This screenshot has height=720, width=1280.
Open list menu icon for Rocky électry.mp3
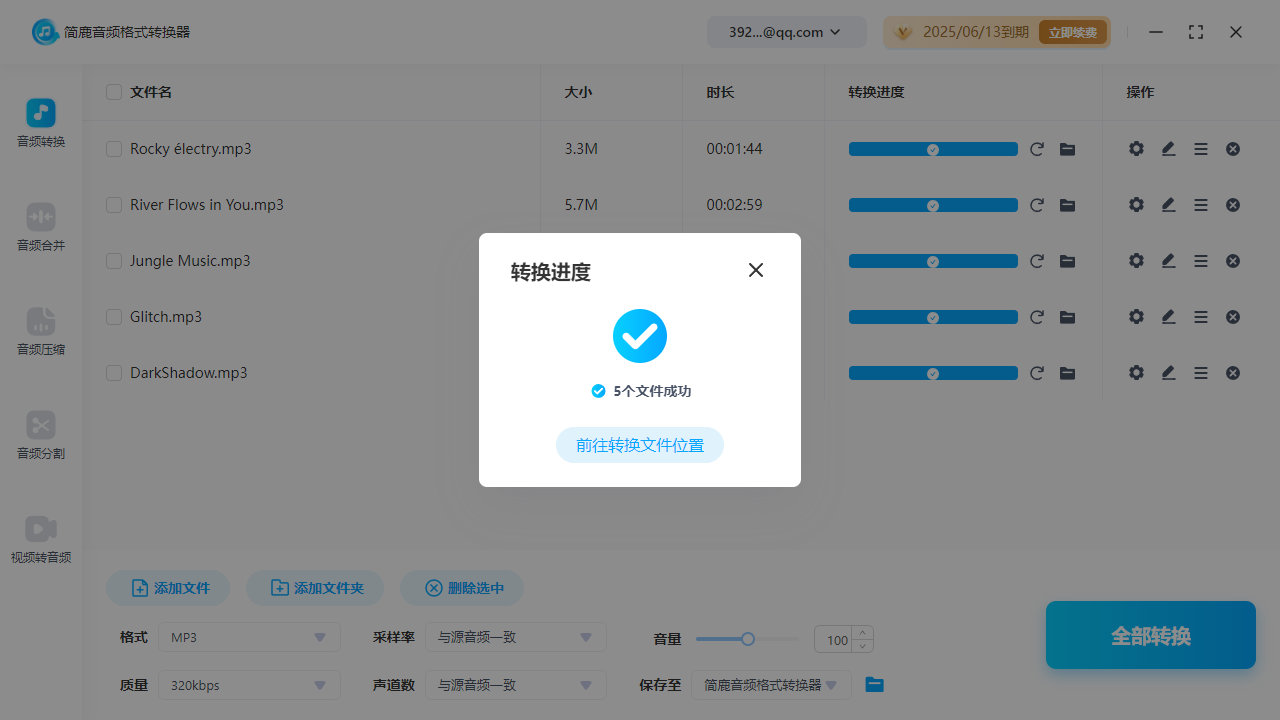tap(1201, 149)
